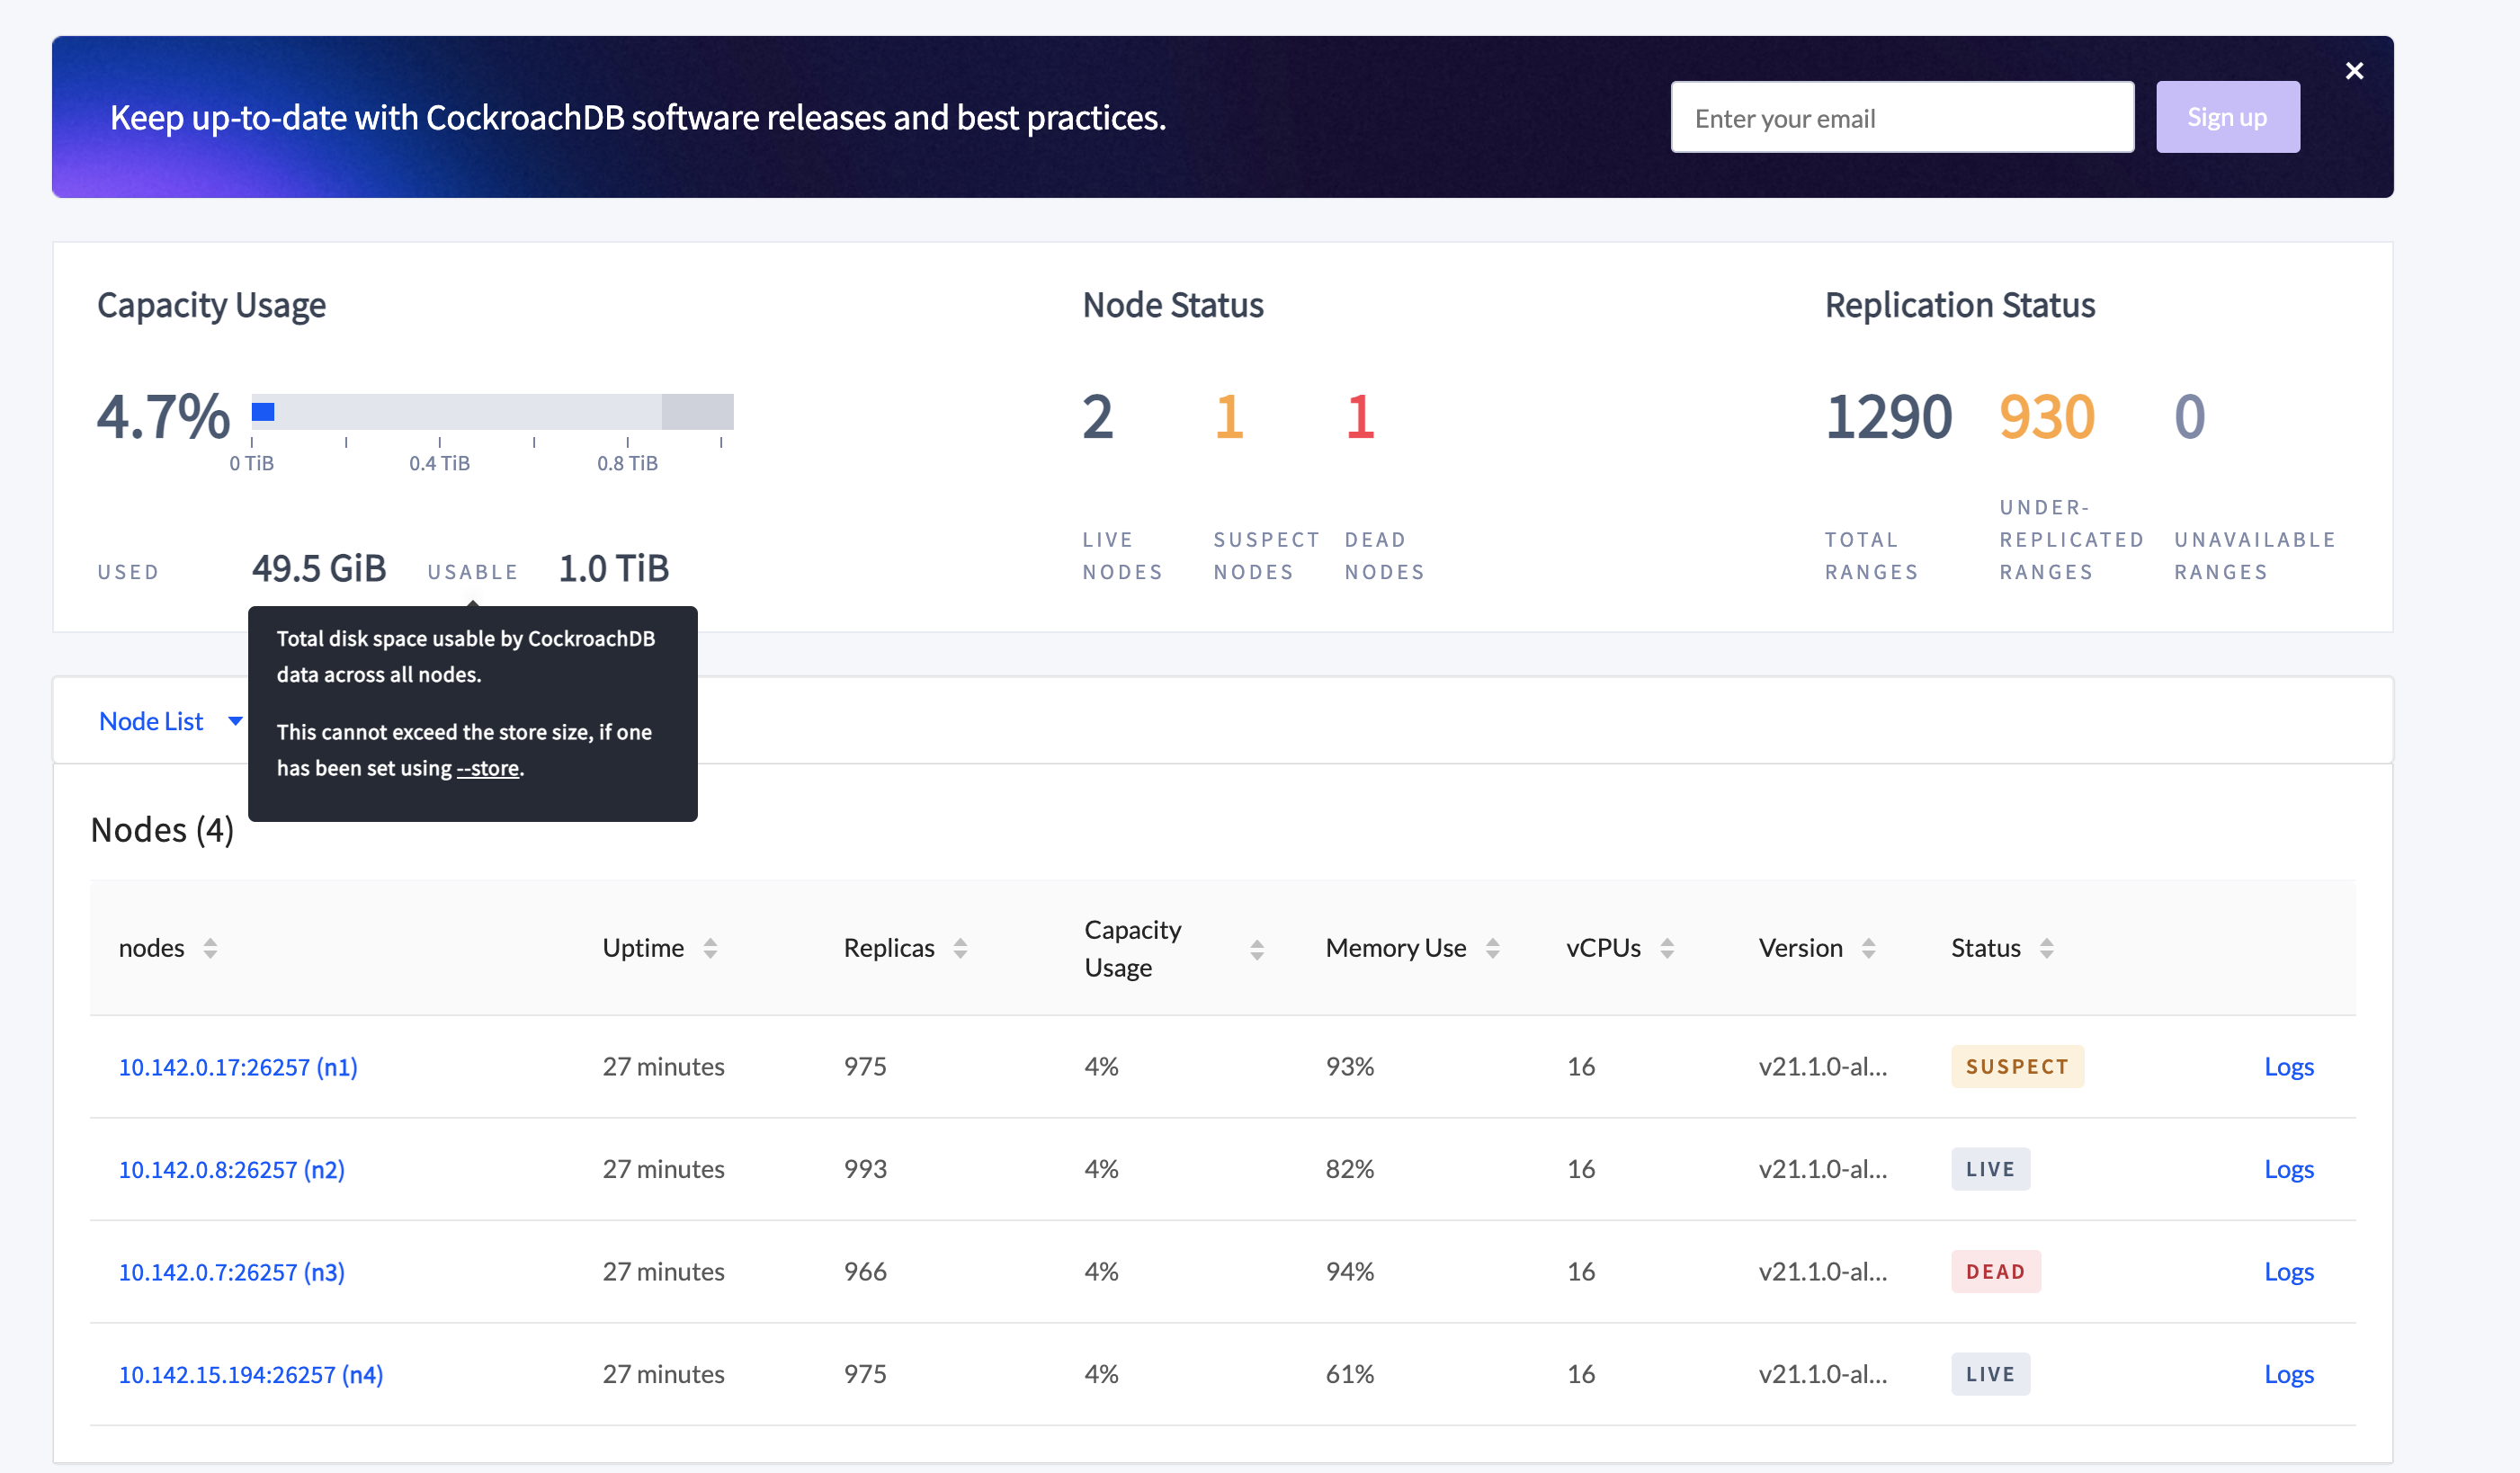View Logs for node n4
Screen dimensions: 2520x1473
pos(2288,1374)
